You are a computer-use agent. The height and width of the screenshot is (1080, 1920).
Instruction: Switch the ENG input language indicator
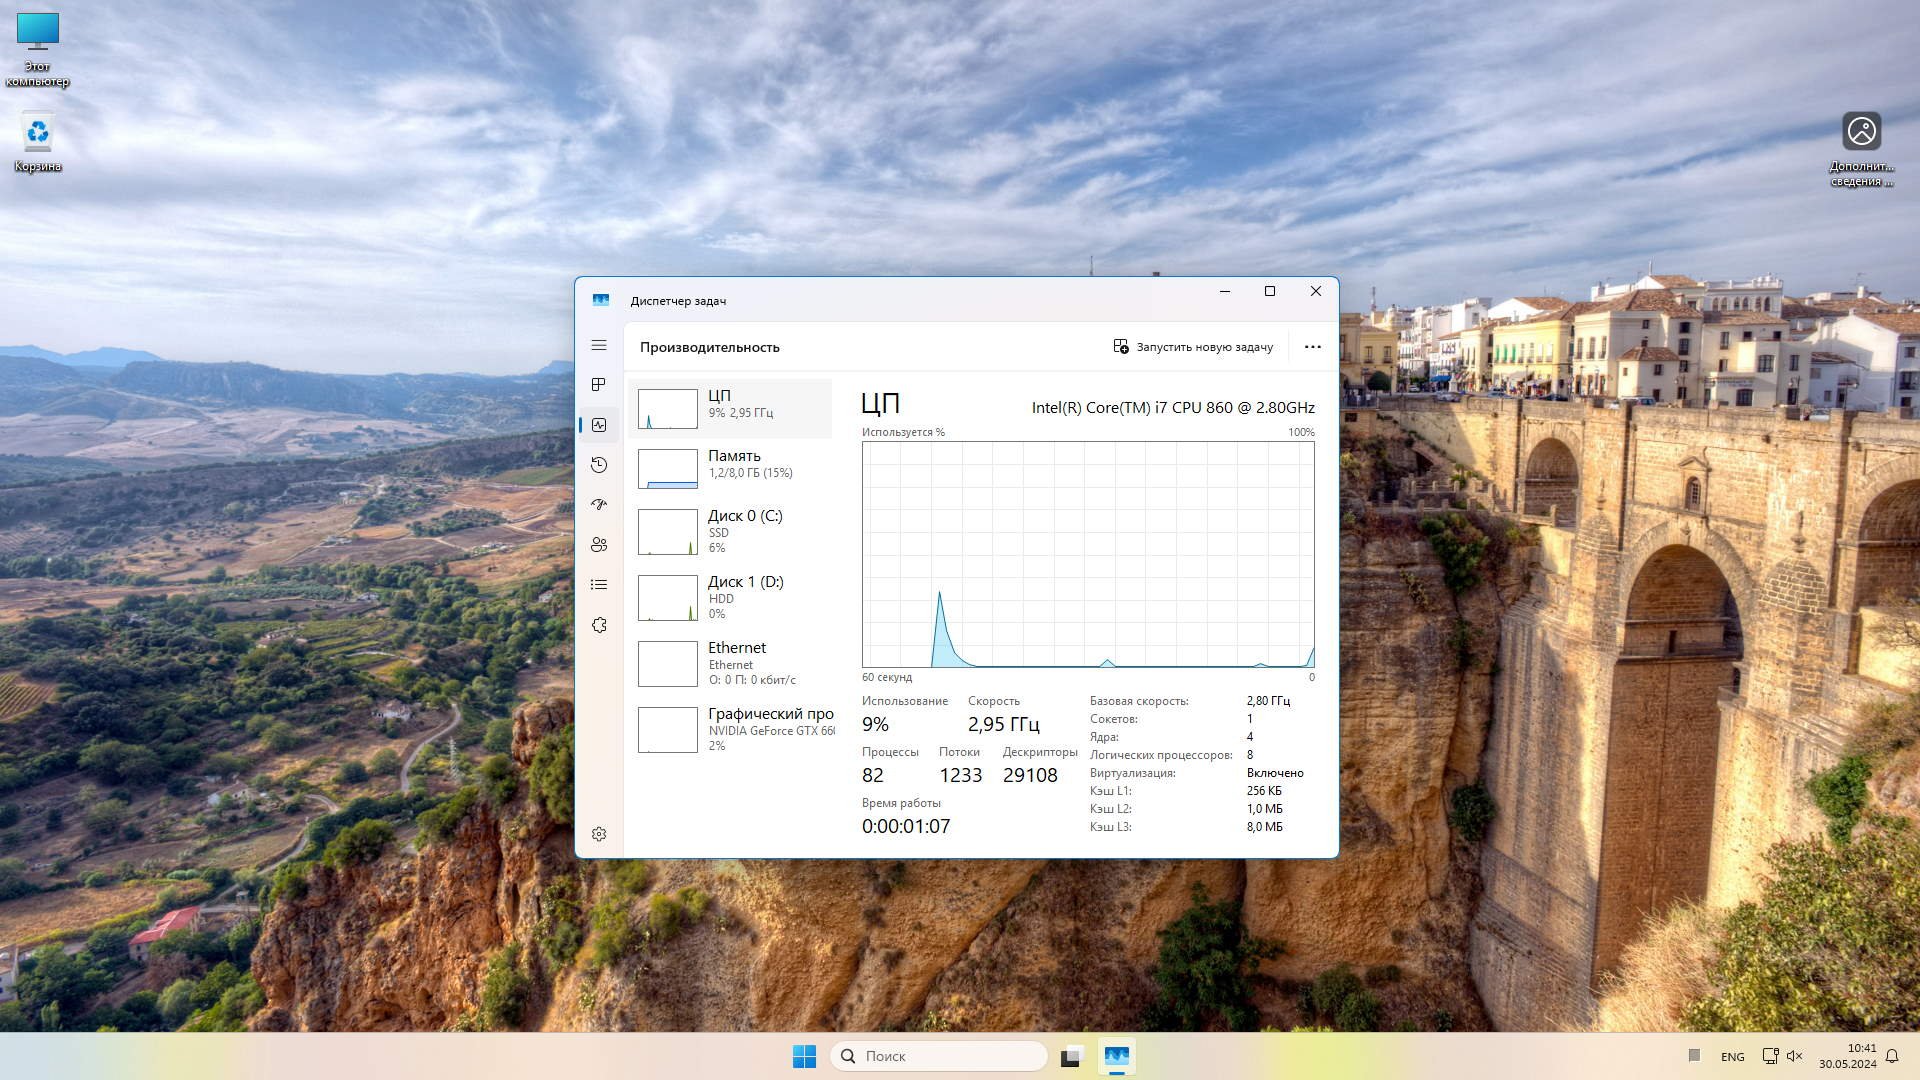(1732, 1057)
